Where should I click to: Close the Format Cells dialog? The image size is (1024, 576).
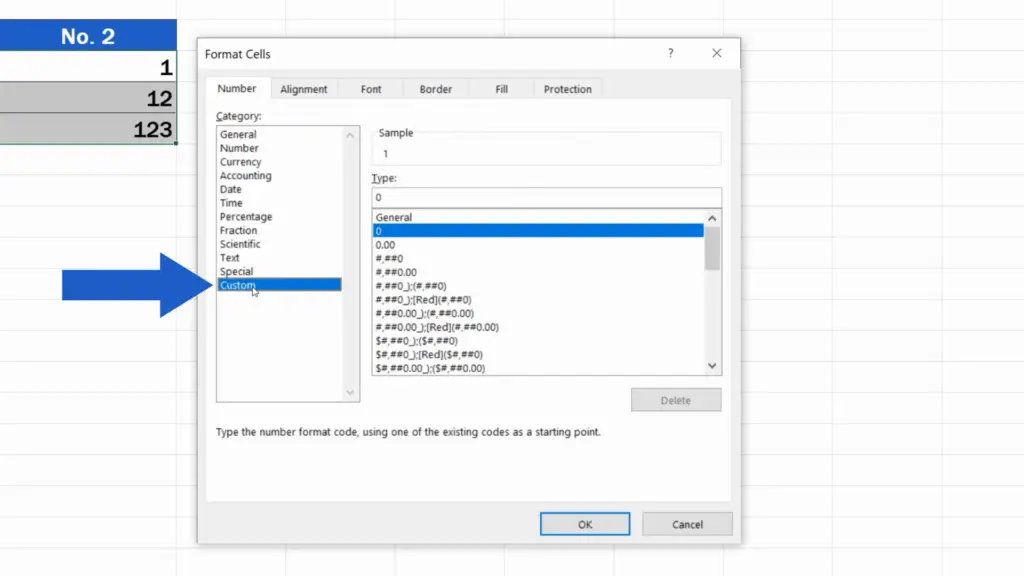pyautogui.click(x=716, y=54)
